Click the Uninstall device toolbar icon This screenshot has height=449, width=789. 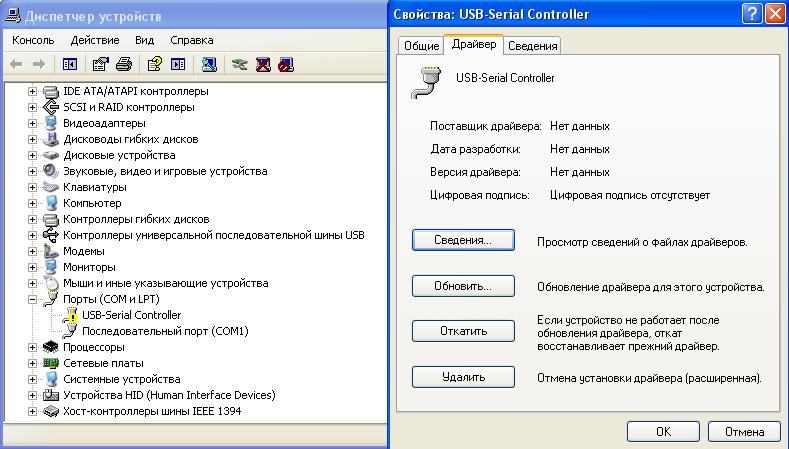[x=263, y=65]
